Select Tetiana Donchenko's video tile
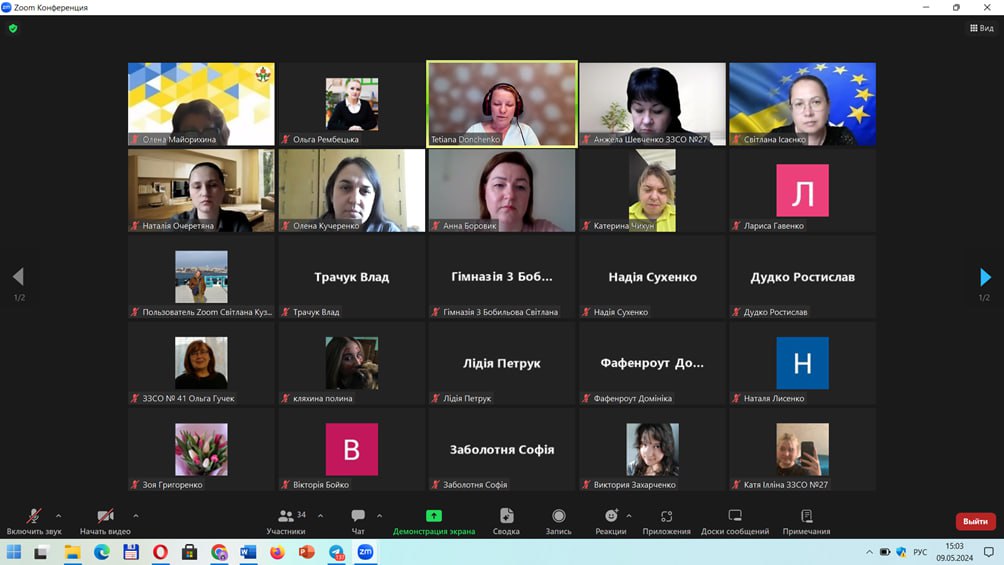The height and width of the screenshot is (565, 1004). [502, 104]
